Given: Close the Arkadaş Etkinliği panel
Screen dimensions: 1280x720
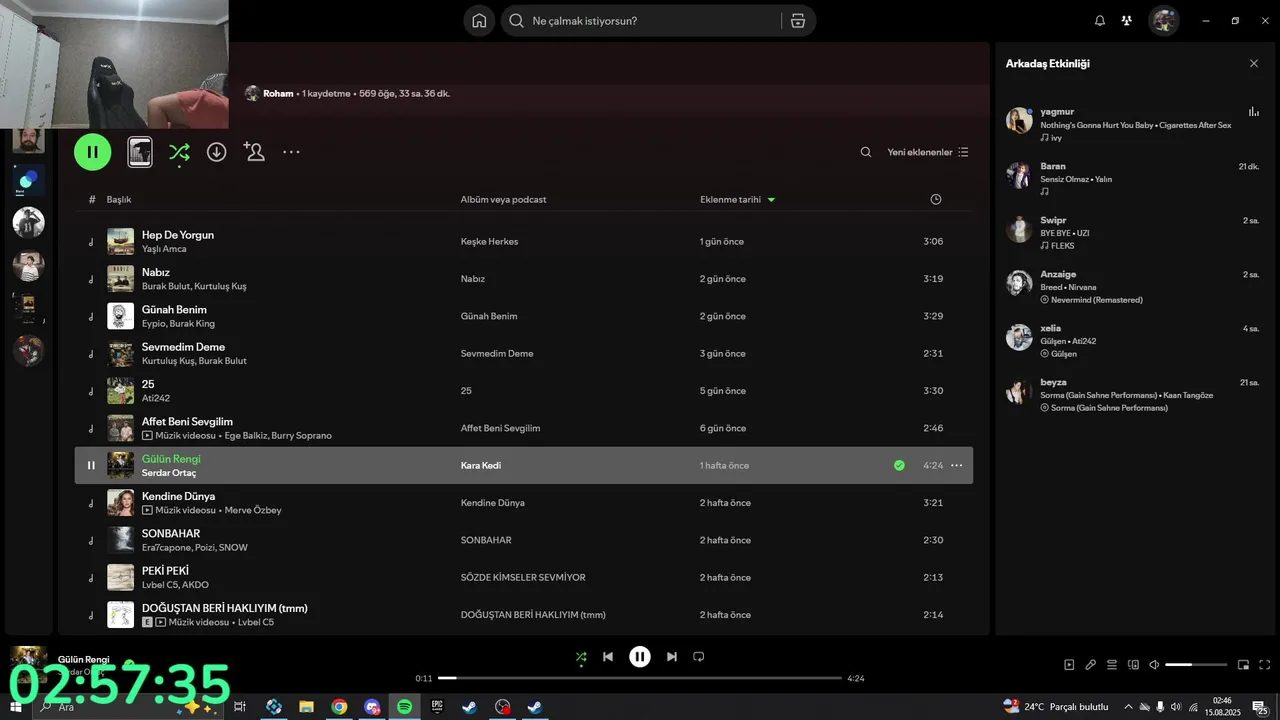Looking at the screenshot, I should (x=1254, y=63).
